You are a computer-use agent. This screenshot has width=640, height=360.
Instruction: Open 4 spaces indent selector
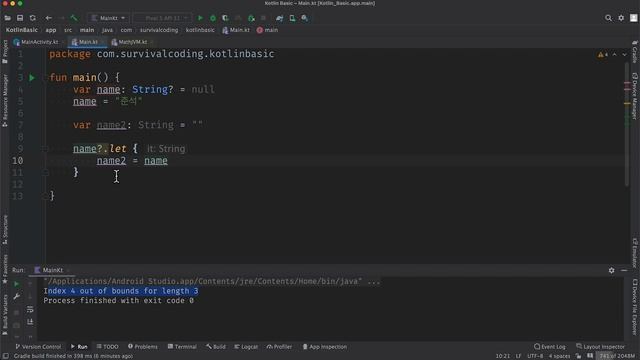[559, 356]
